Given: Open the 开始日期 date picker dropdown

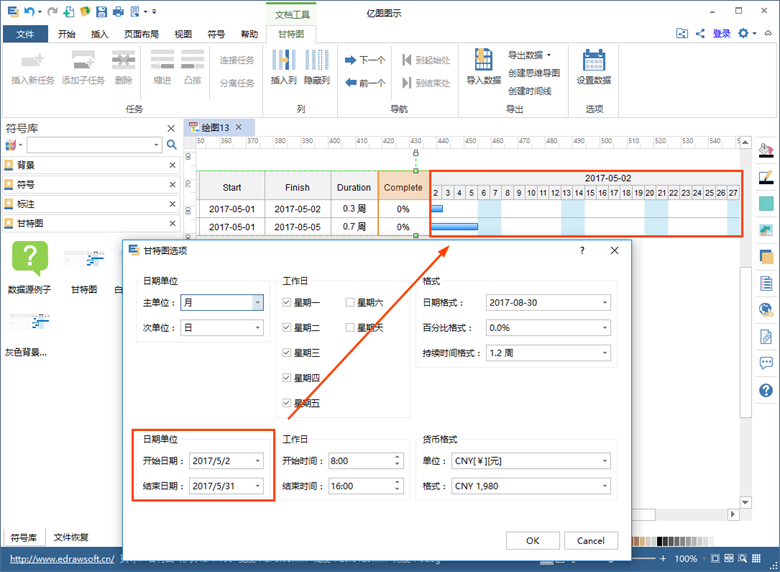Looking at the screenshot, I should pos(258,461).
